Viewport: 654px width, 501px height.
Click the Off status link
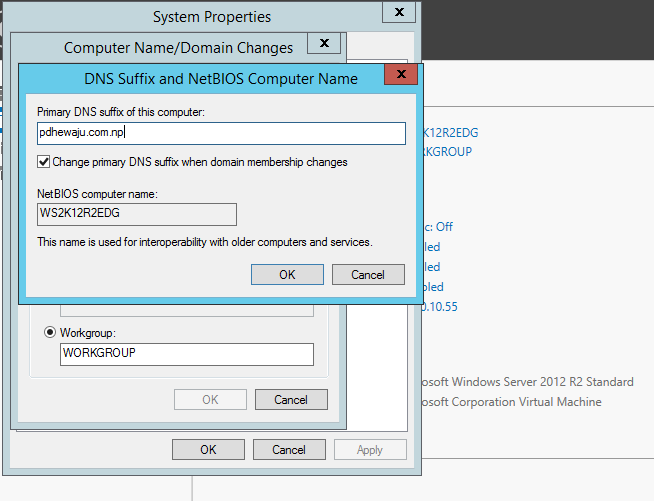pos(437,227)
